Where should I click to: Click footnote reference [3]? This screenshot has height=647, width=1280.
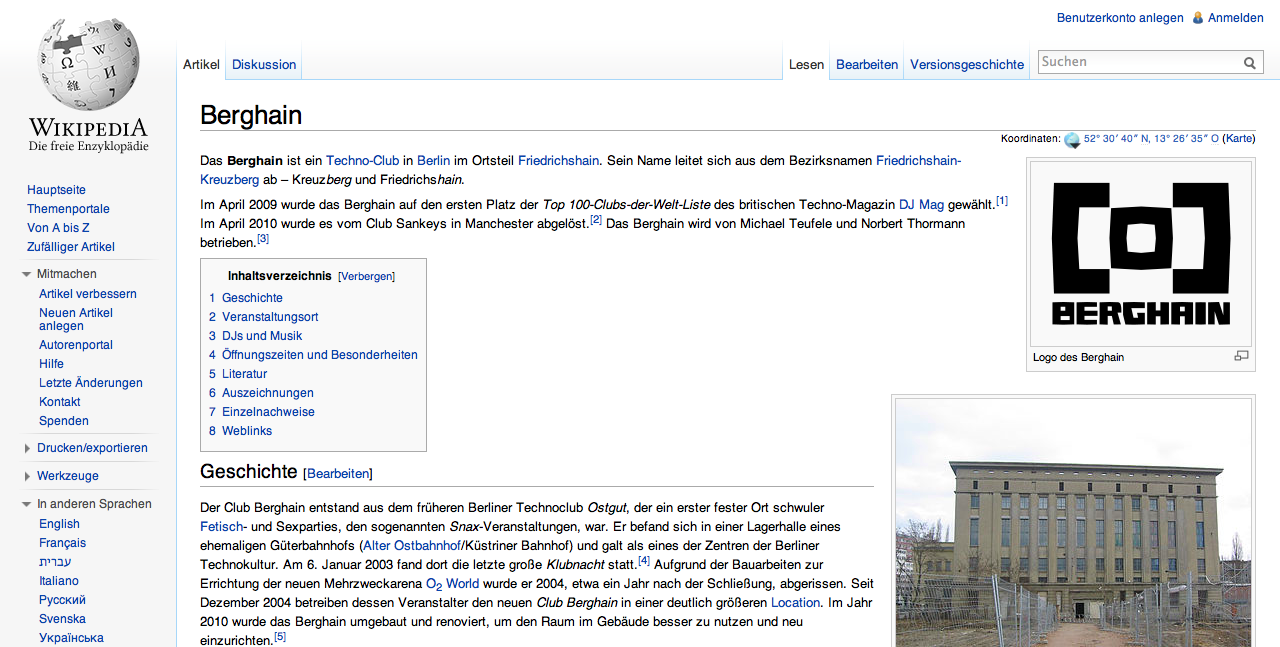click(263, 238)
